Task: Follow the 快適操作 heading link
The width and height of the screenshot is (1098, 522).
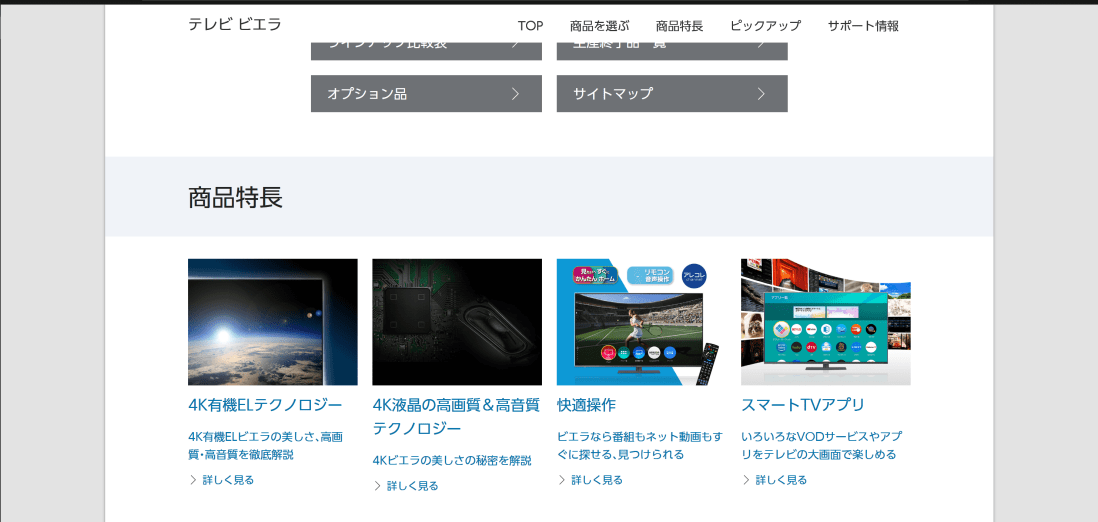Action: 586,405
